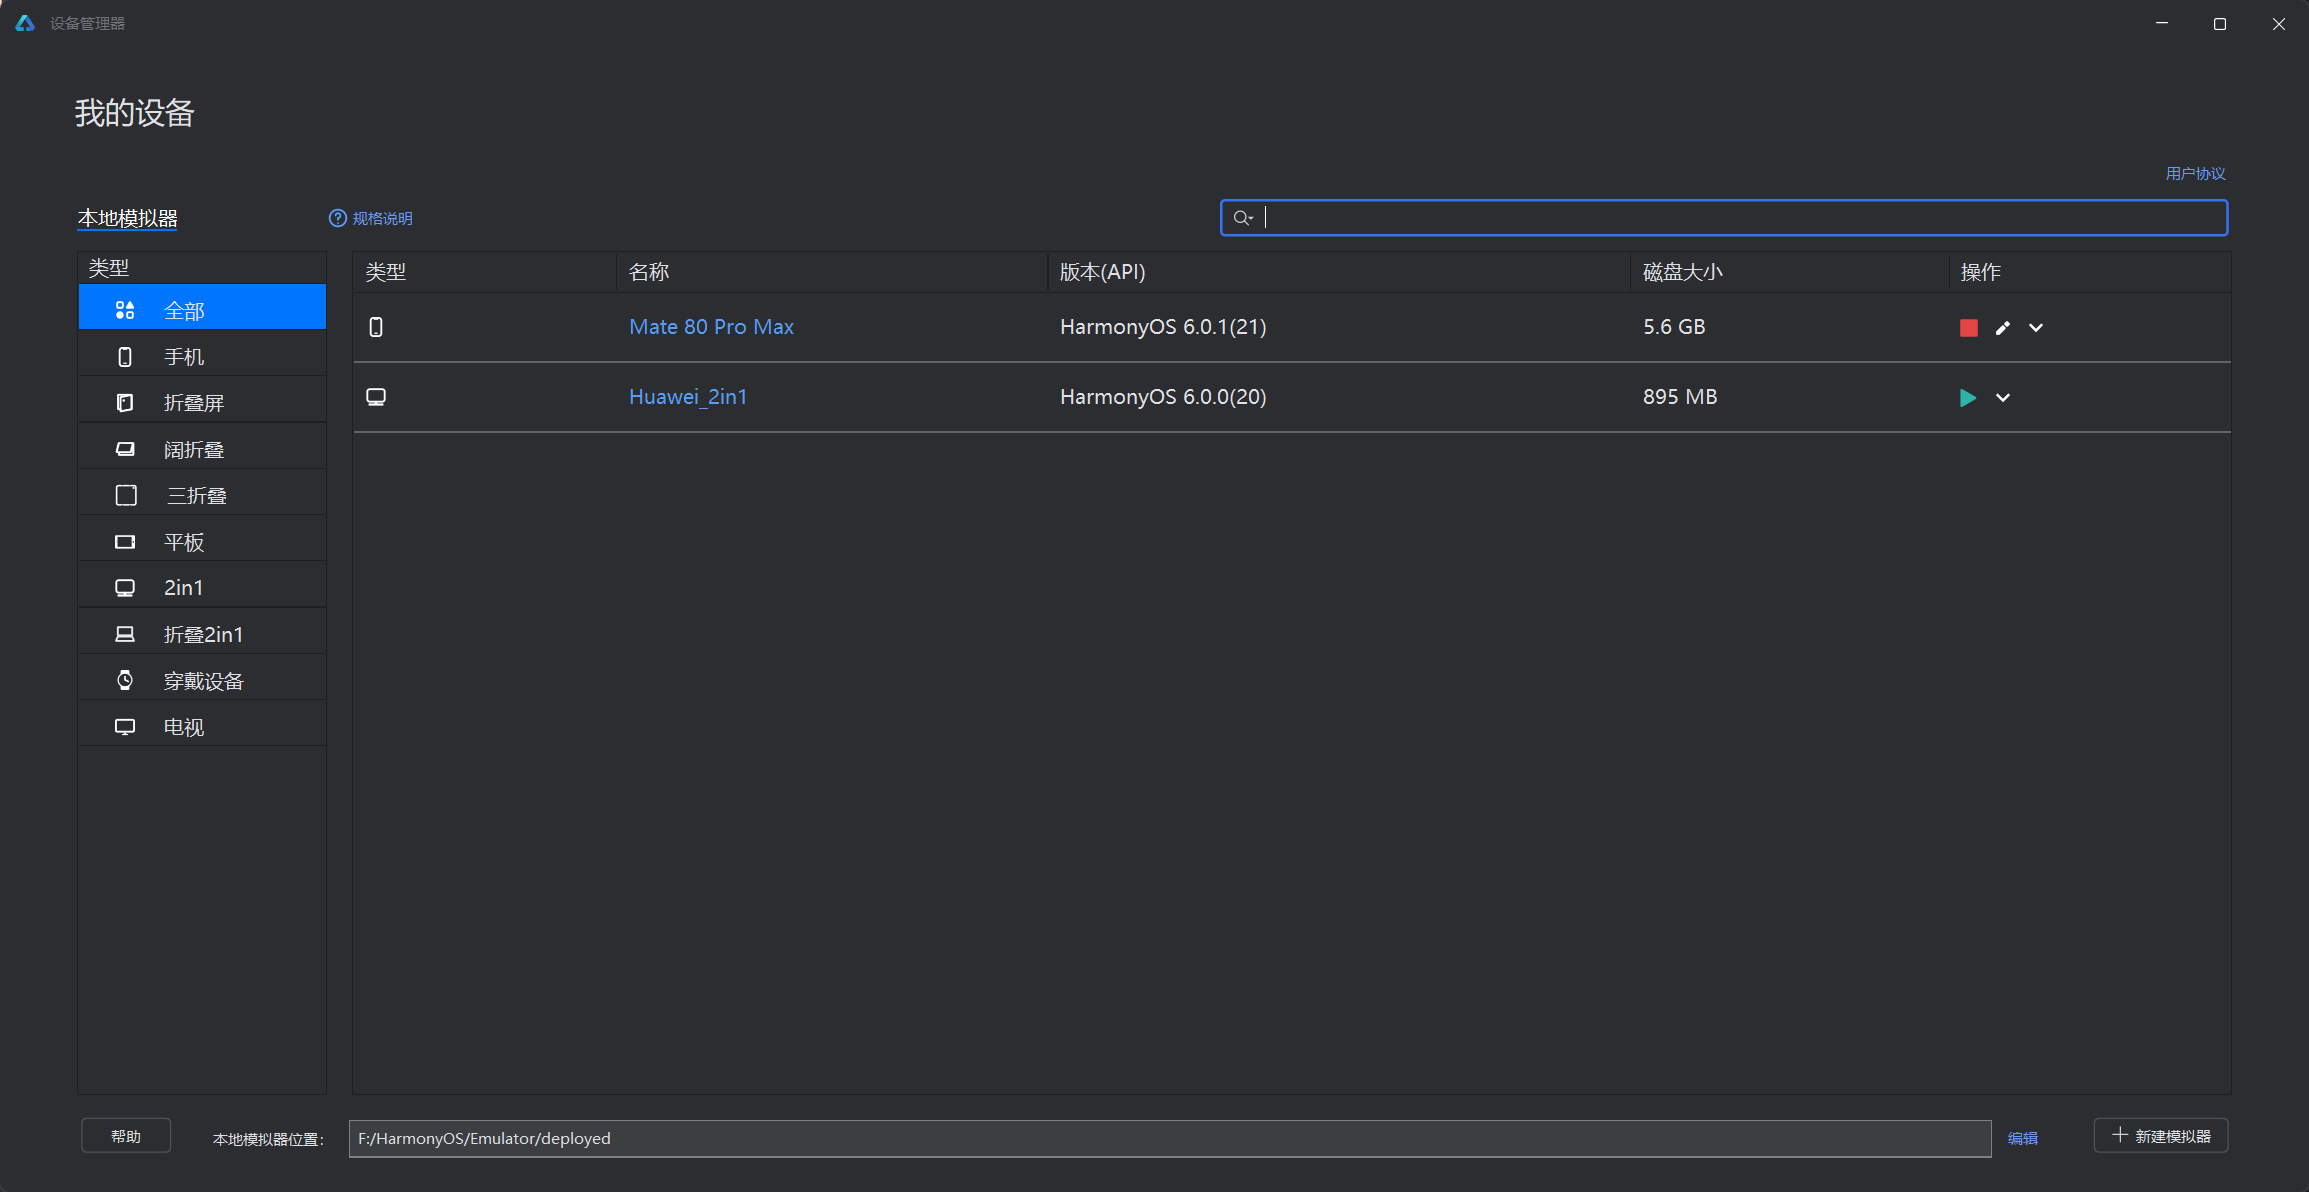Click the 帮助 help button
The height and width of the screenshot is (1192, 2309).
click(126, 1136)
